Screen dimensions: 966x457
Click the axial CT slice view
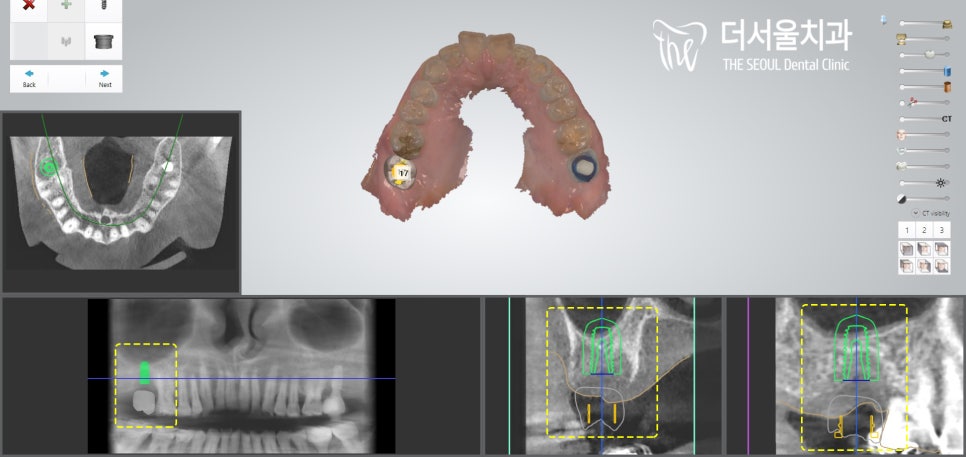click(121, 201)
